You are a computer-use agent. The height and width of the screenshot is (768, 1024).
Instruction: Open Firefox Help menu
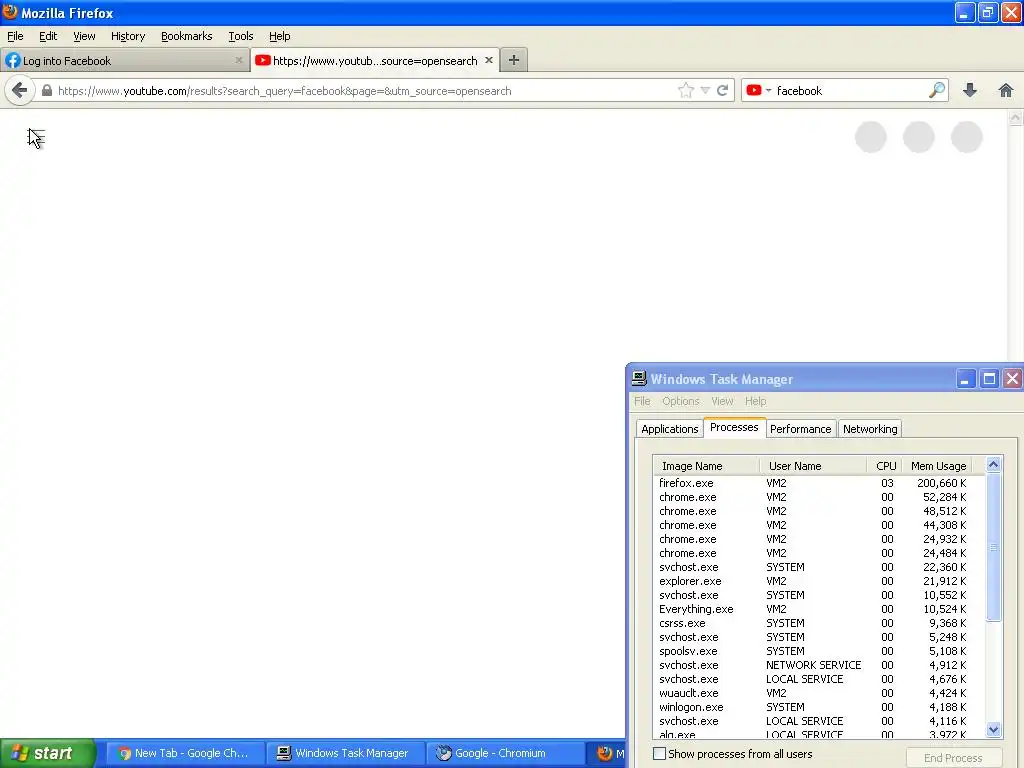tap(280, 36)
